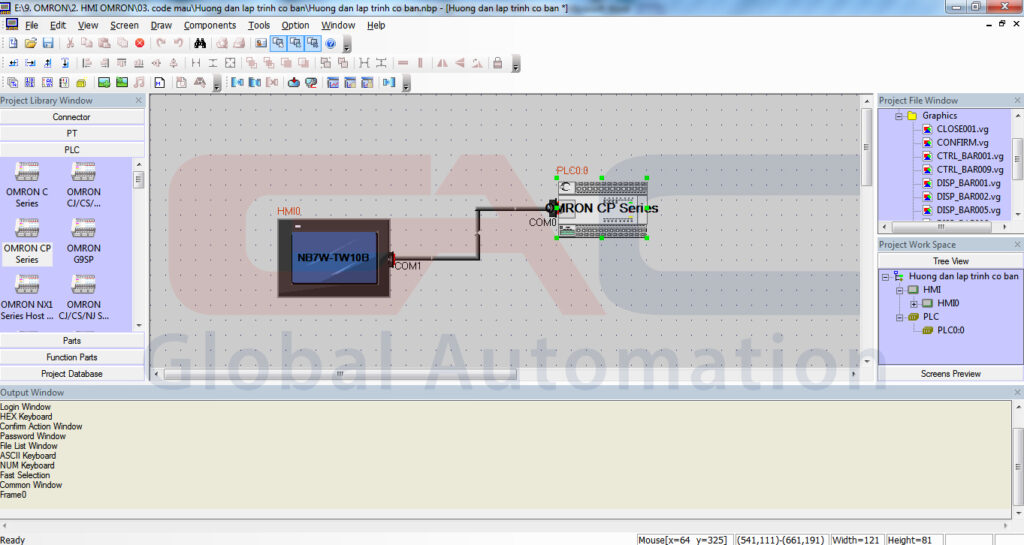Screen dimensions: 1024x545
Task: Click the Align left toolbar icon
Action: [87, 63]
